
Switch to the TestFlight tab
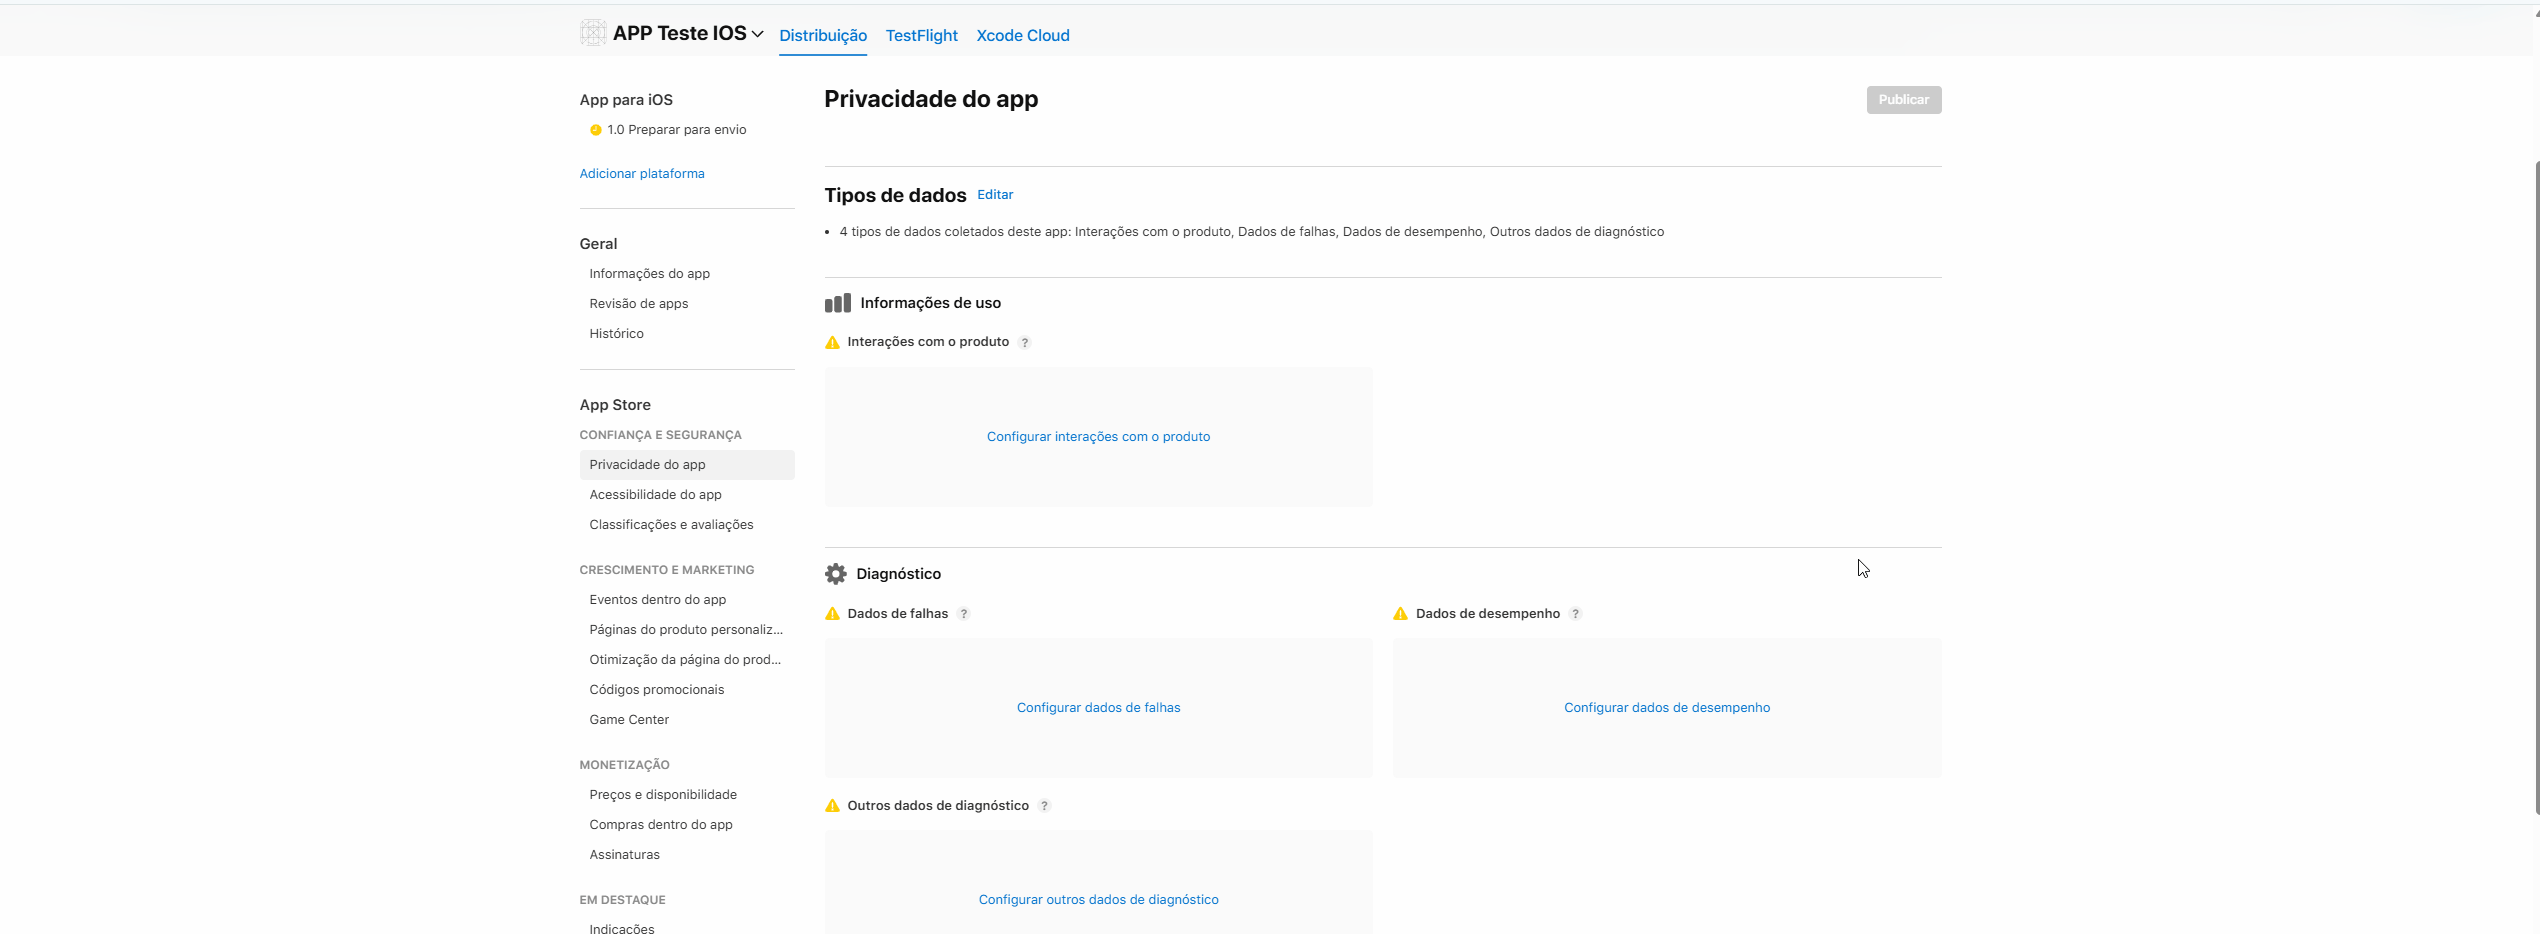[x=921, y=36]
